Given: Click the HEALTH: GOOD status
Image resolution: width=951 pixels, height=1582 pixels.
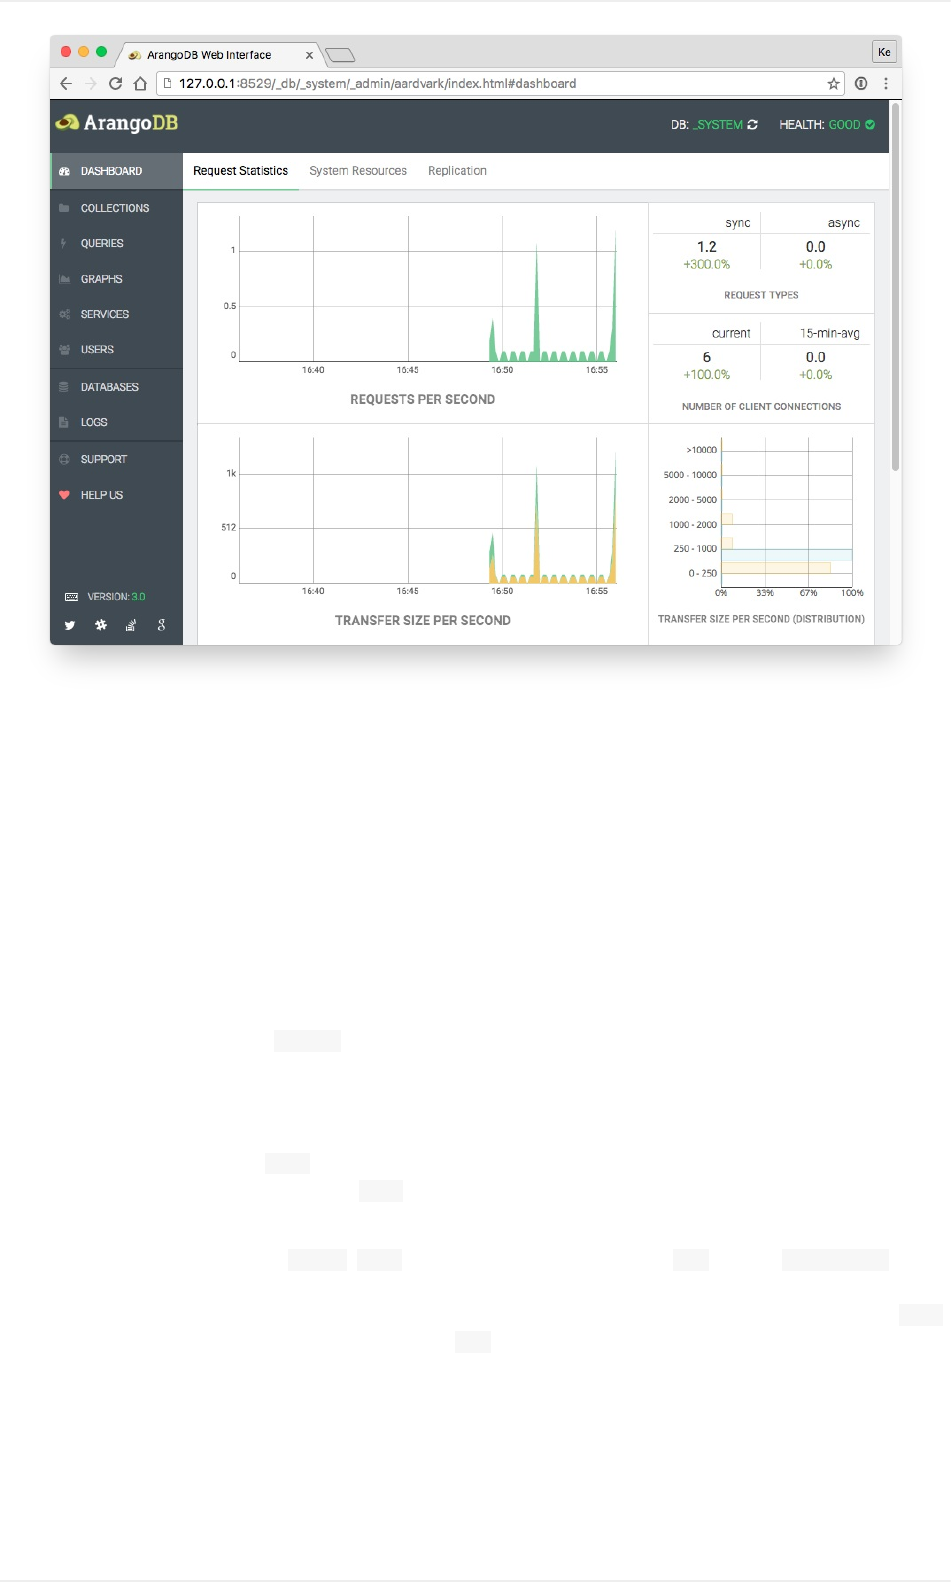Looking at the screenshot, I should pyautogui.click(x=827, y=125).
